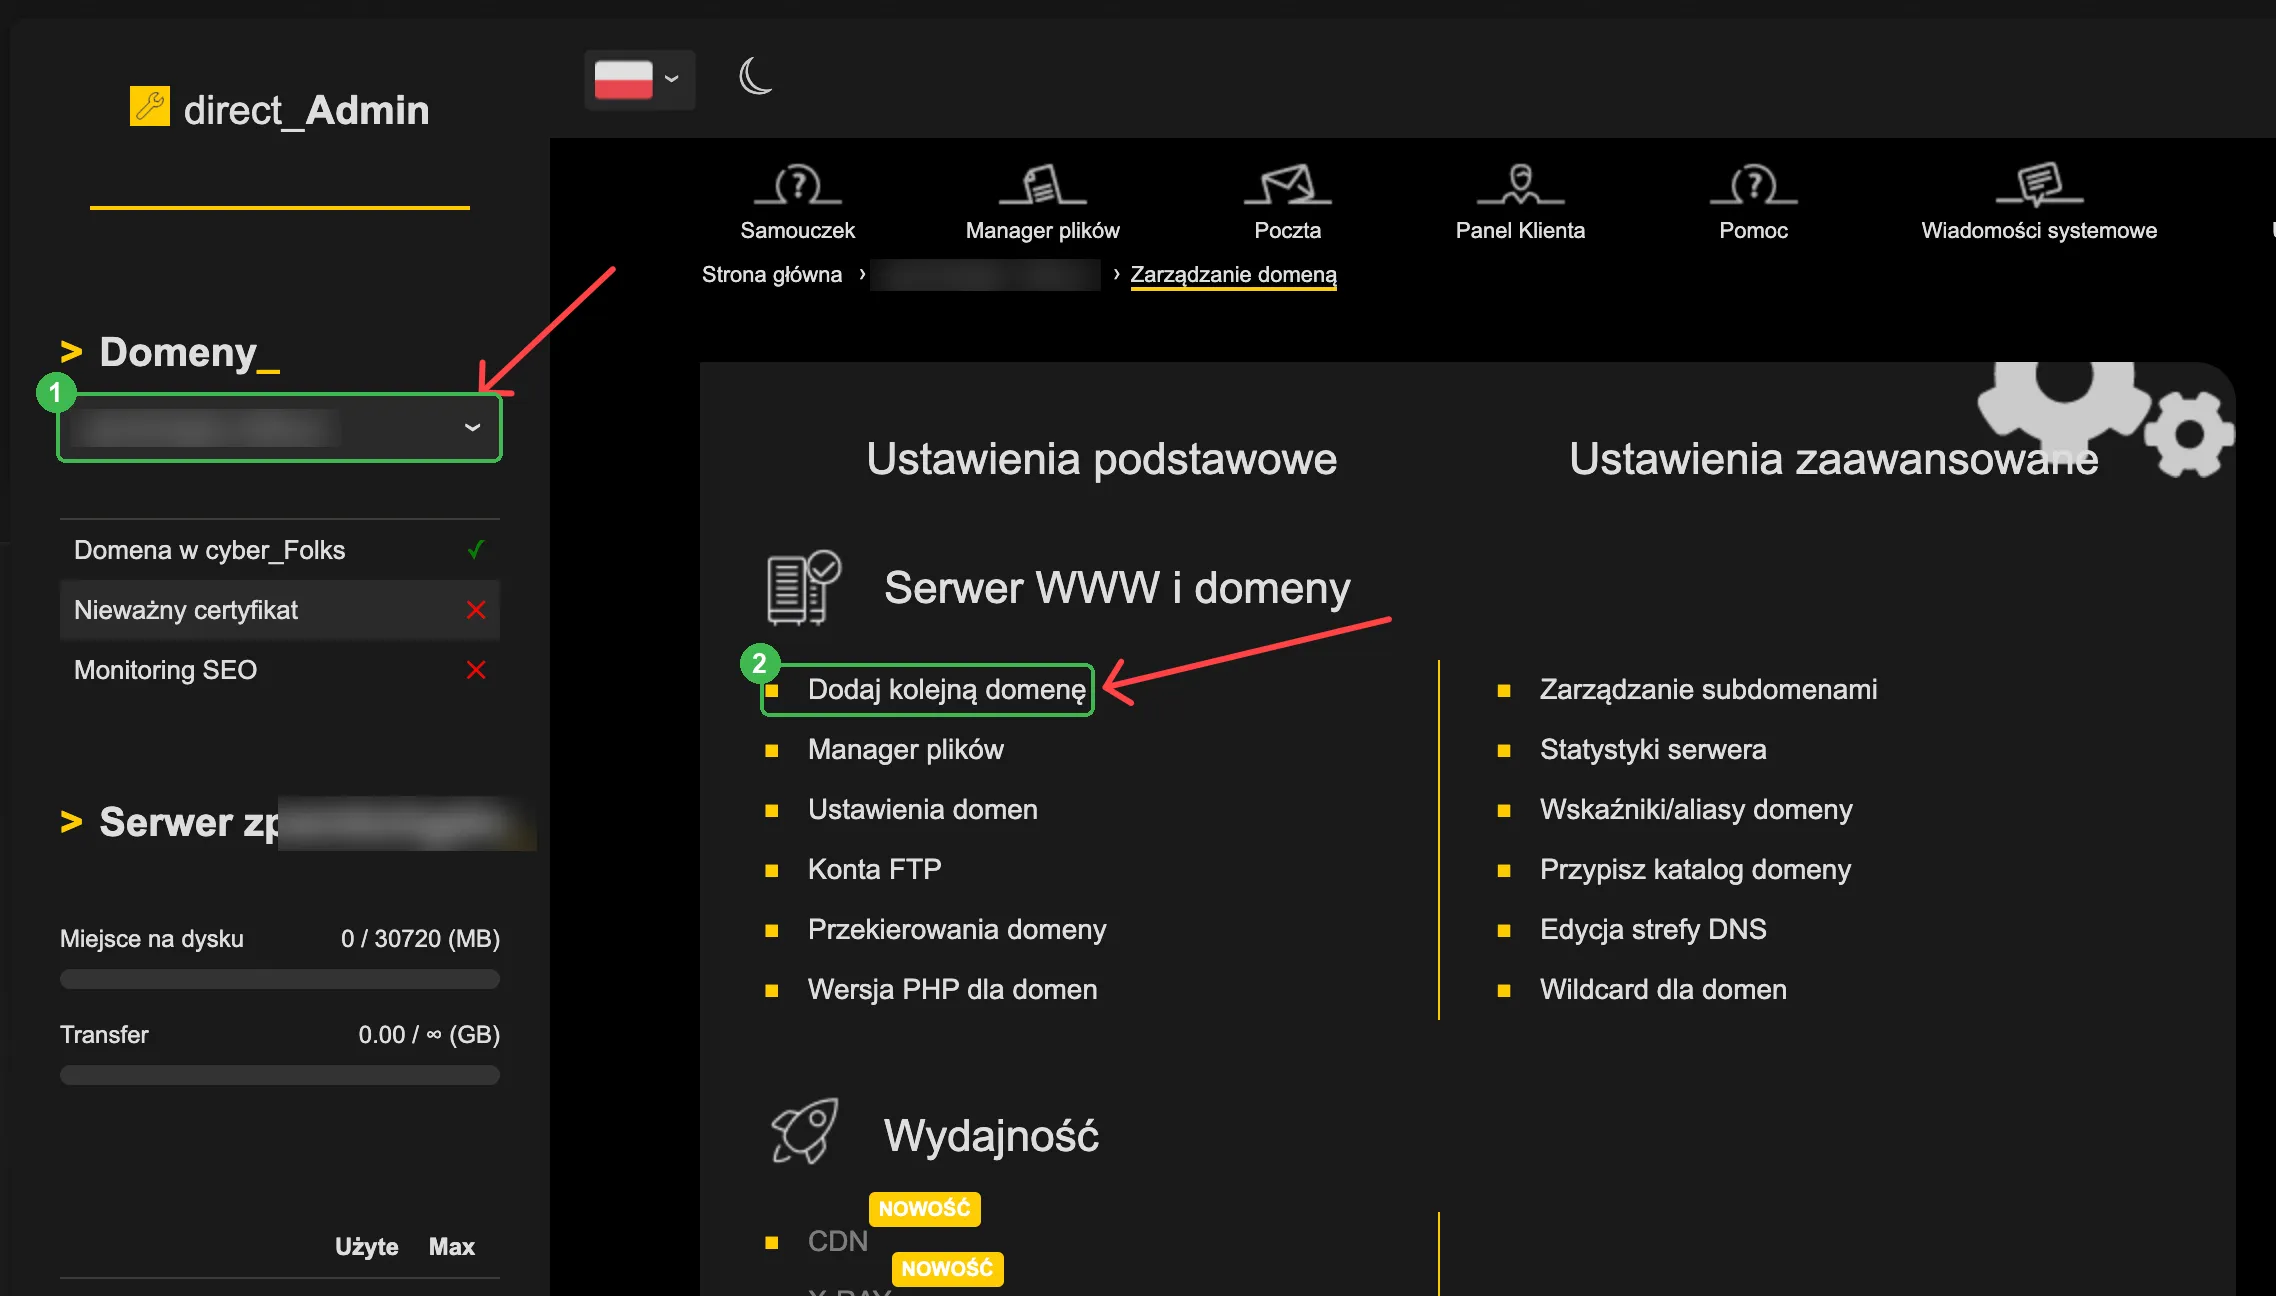Open Konta FTP
The height and width of the screenshot is (1296, 2276).
click(x=874, y=870)
